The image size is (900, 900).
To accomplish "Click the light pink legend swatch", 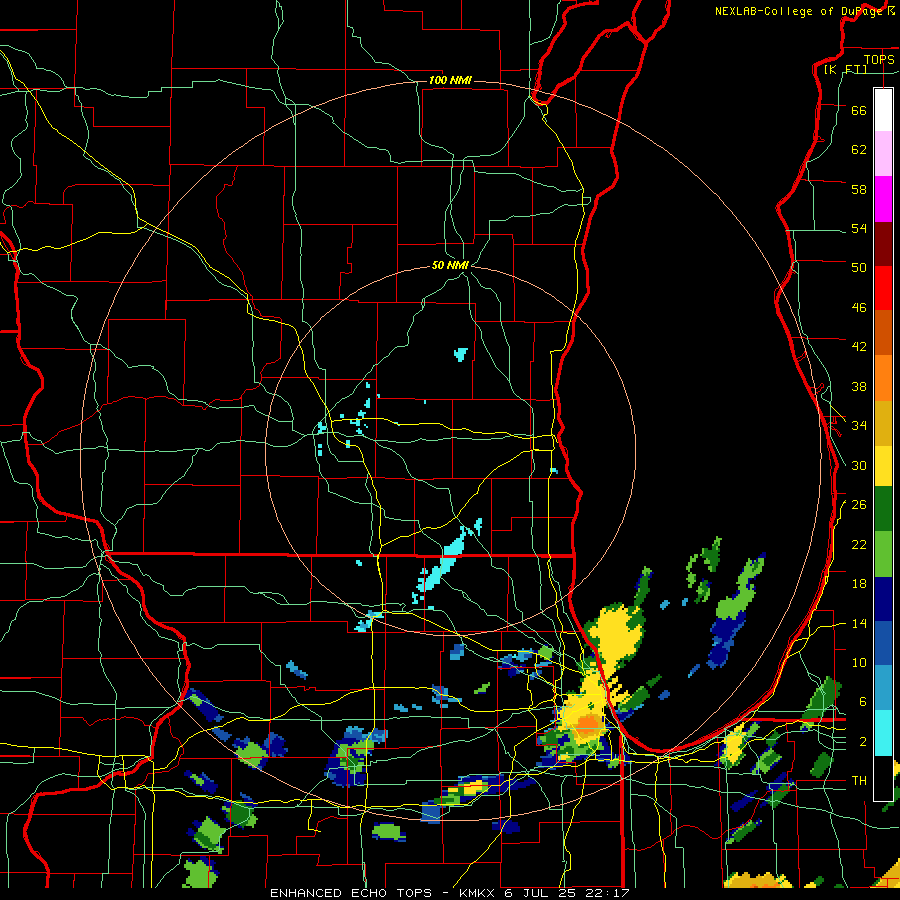I will (x=883, y=154).
